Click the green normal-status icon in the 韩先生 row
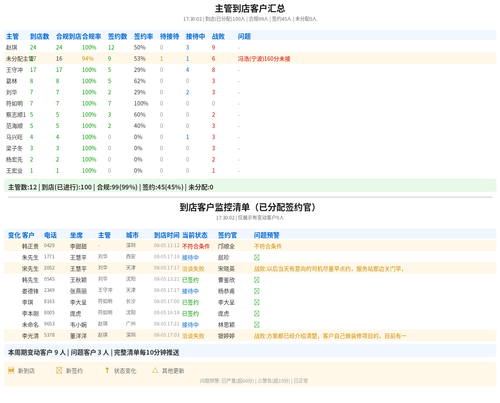 point(257,280)
